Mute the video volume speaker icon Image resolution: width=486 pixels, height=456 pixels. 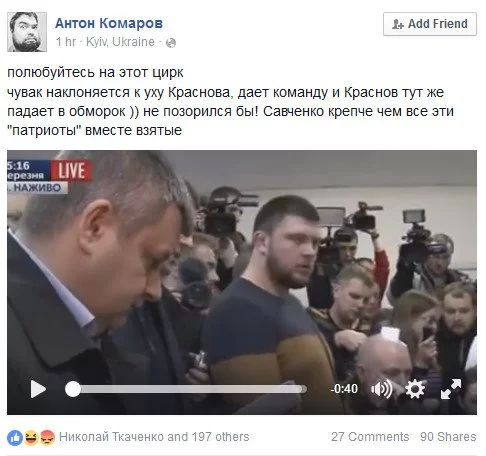381,389
